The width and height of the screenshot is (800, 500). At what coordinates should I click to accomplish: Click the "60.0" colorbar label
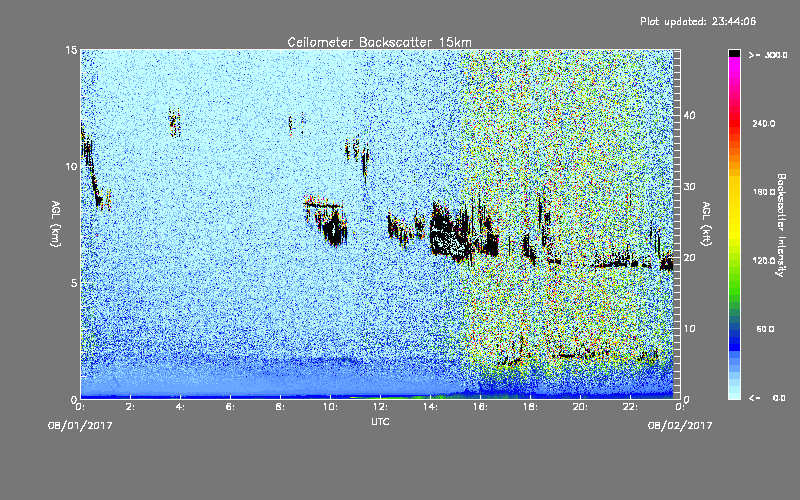coord(765,329)
